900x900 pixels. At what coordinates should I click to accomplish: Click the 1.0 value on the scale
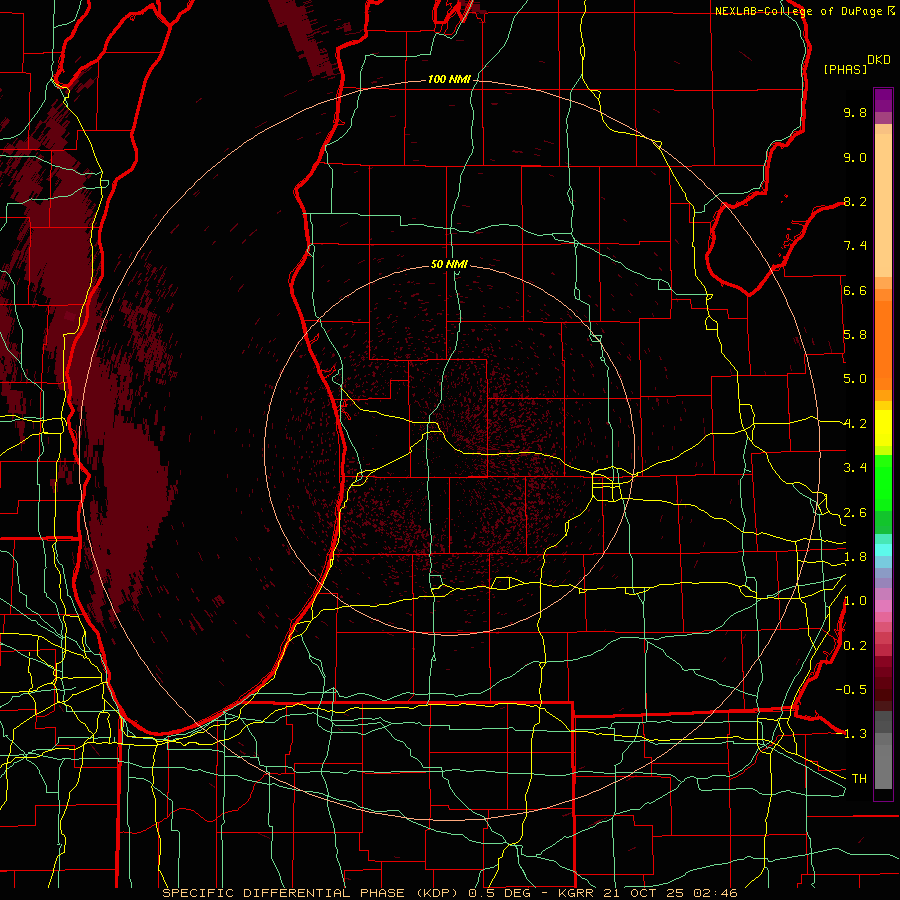click(855, 601)
